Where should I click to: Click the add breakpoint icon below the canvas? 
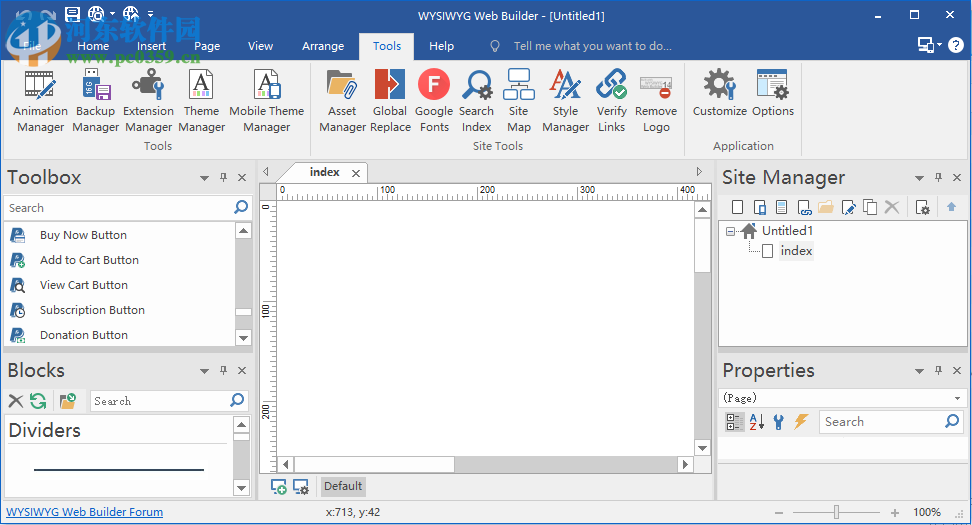(x=278, y=487)
